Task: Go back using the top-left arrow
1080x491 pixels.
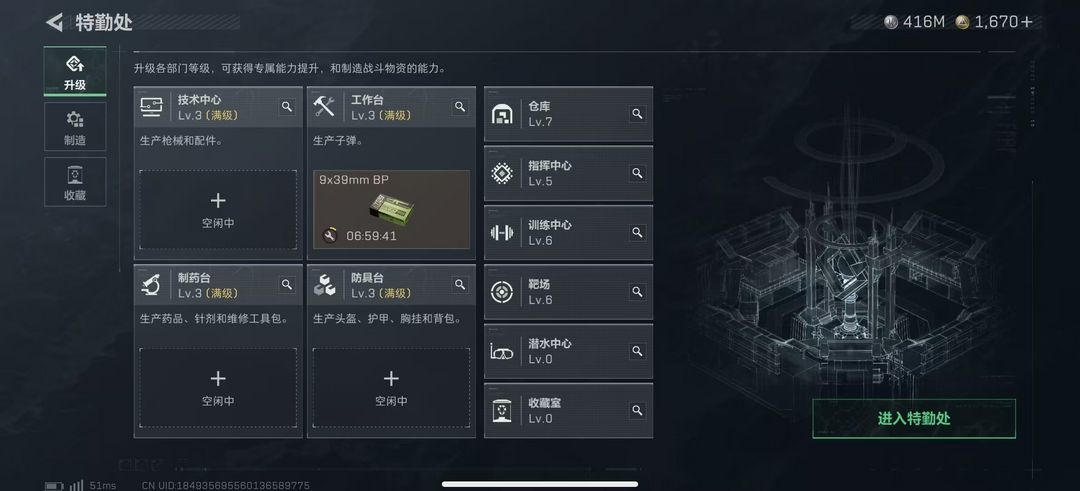Action: coord(54,22)
